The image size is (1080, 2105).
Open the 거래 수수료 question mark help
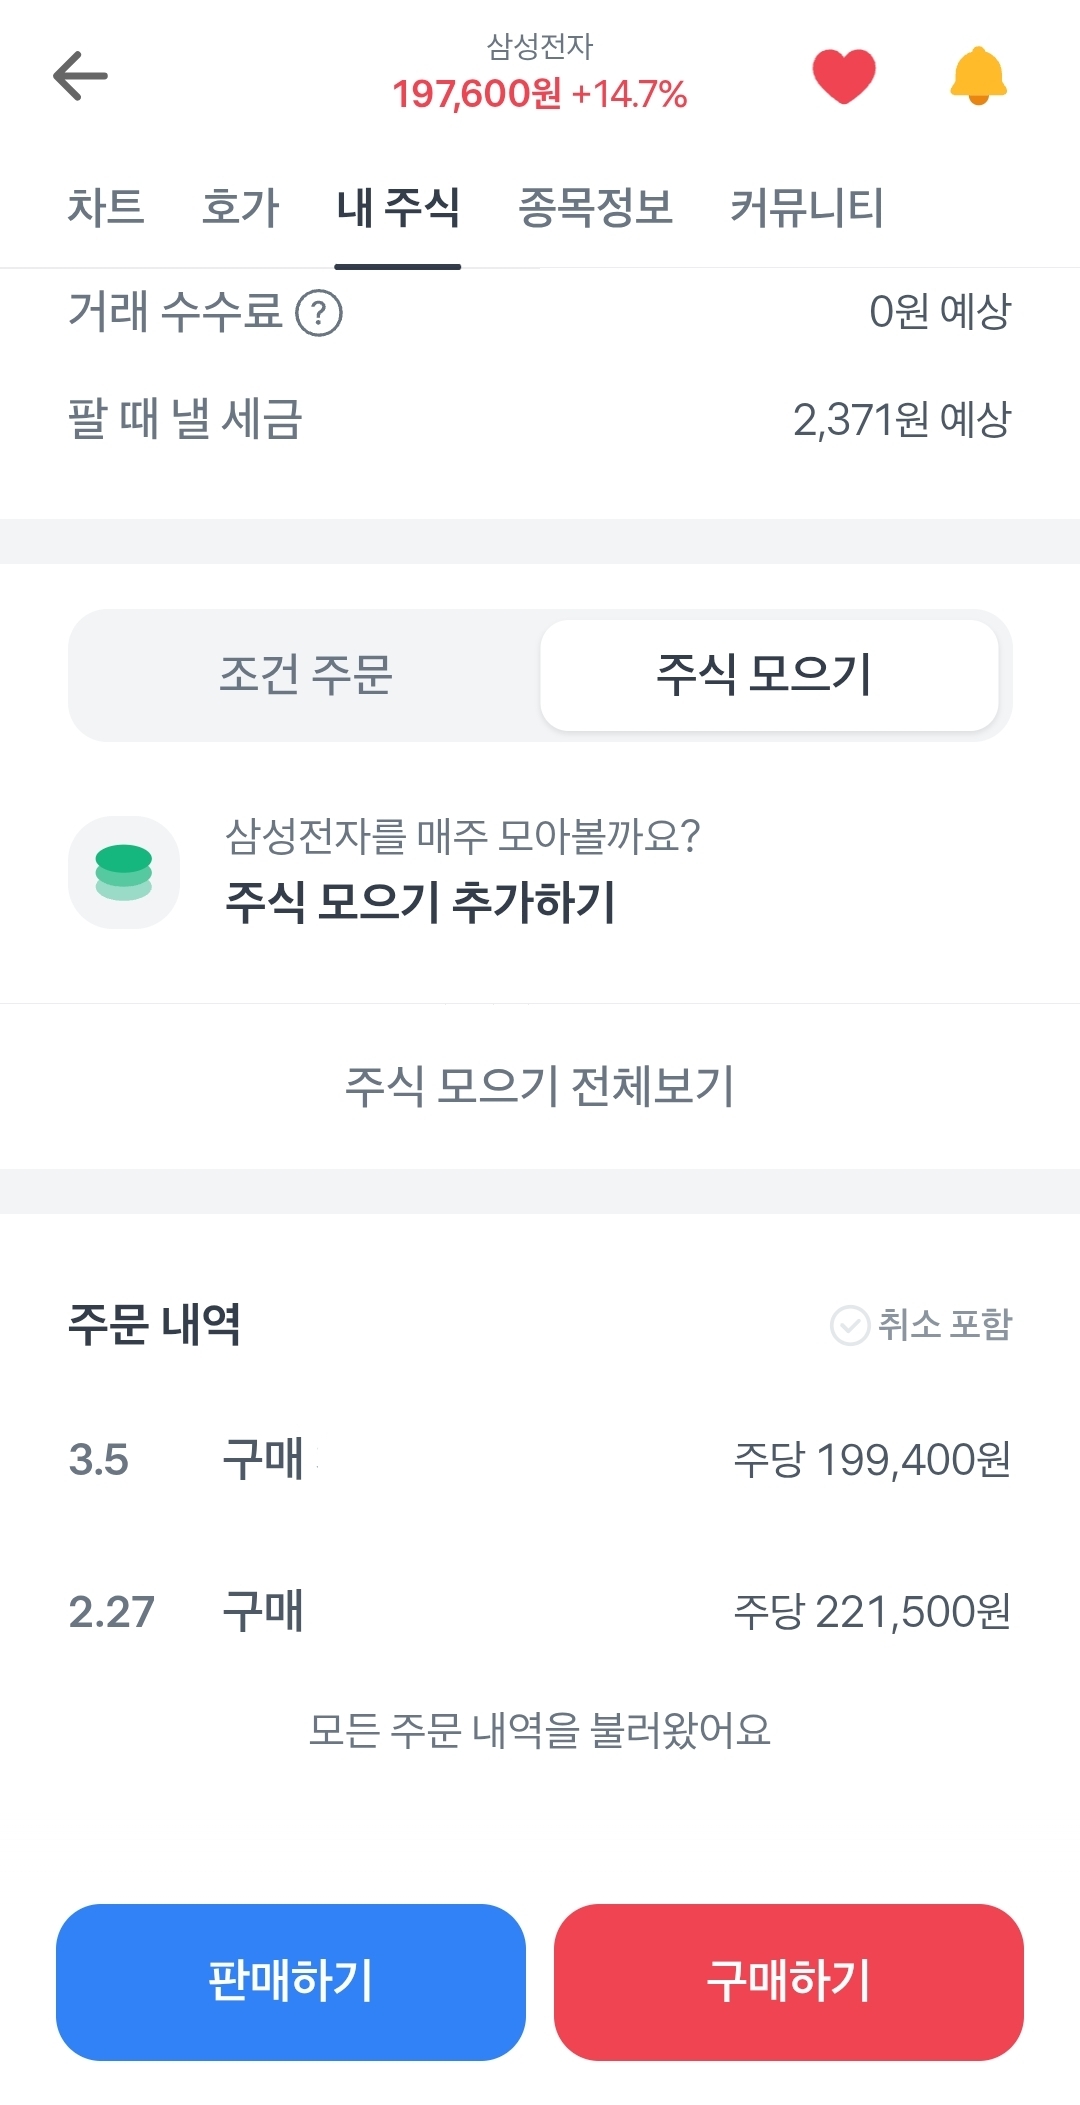point(319,313)
